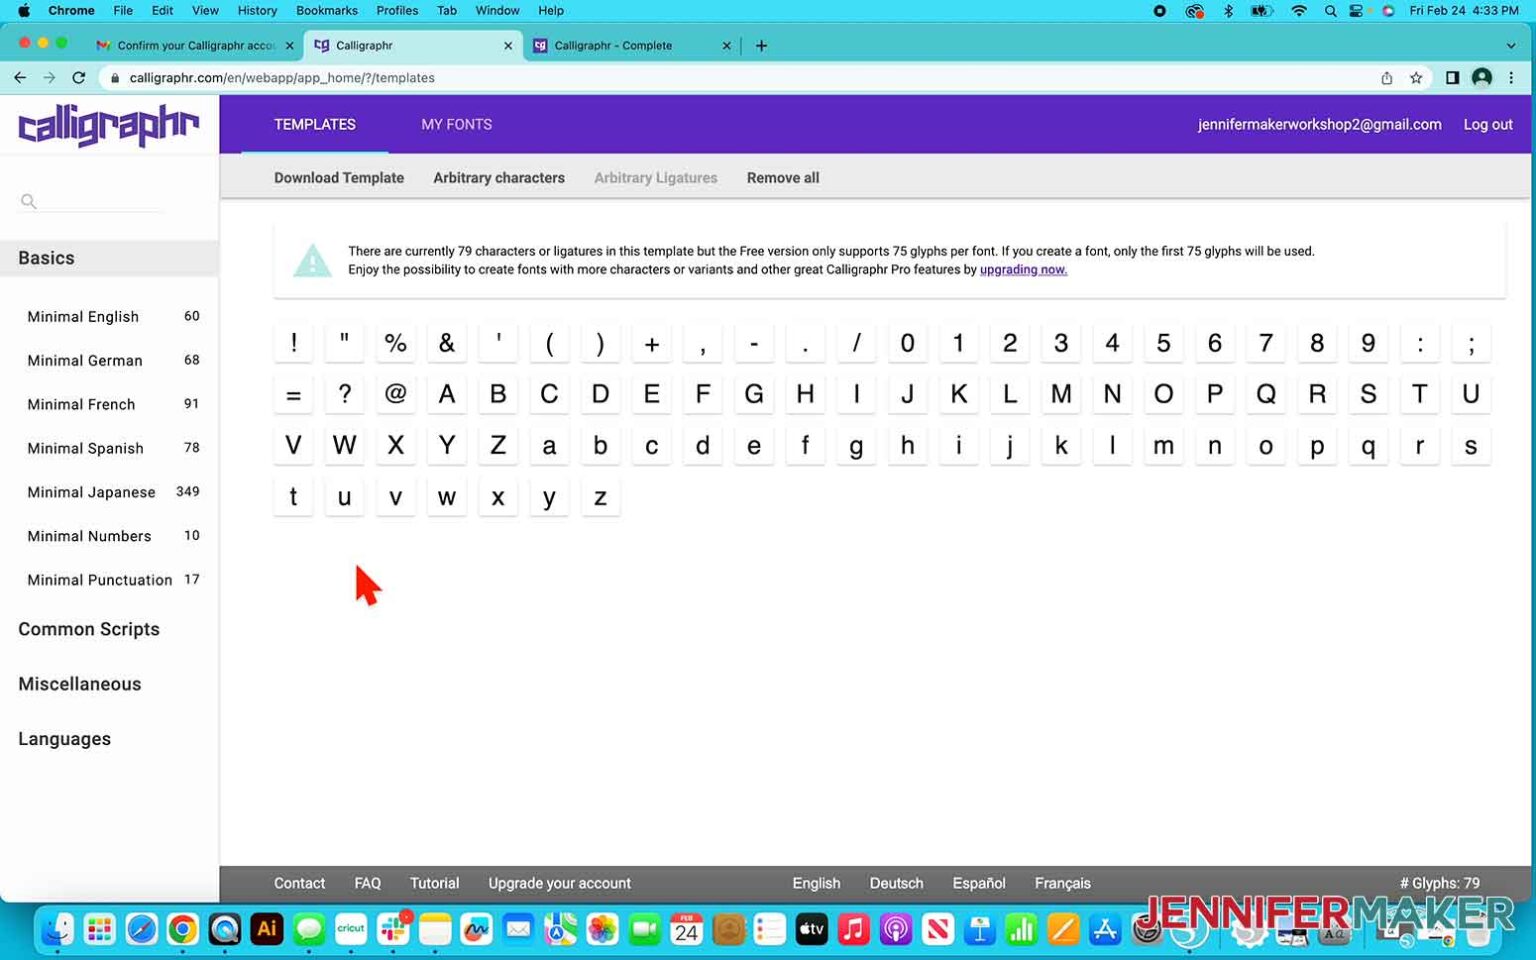Viewport: 1536px width, 960px height.
Task: Click the ampersand glyph tile
Action: click(x=447, y=343)
